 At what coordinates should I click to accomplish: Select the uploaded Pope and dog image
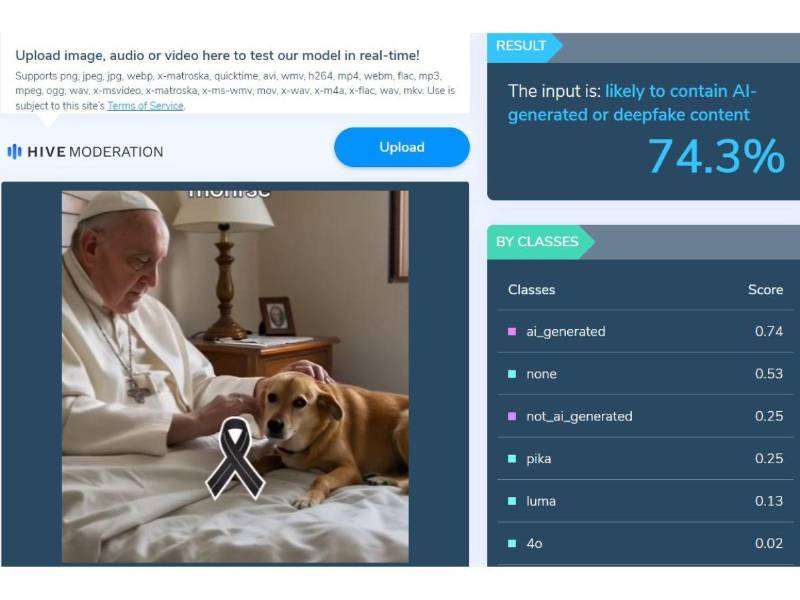[235, 377]
